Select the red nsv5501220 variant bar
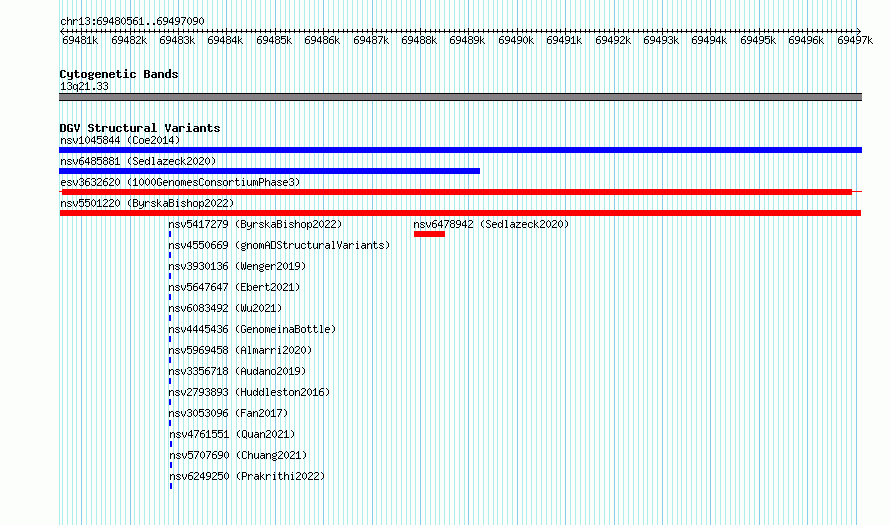890x525 pixels. (460, 213)
